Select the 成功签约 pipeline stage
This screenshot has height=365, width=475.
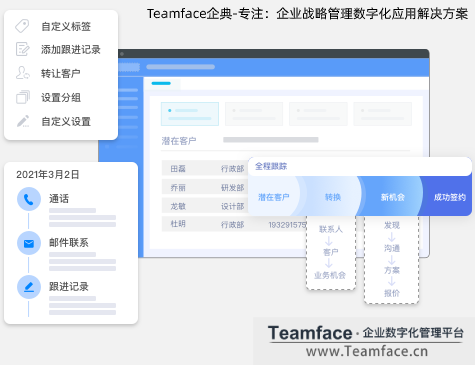point(449,197)
